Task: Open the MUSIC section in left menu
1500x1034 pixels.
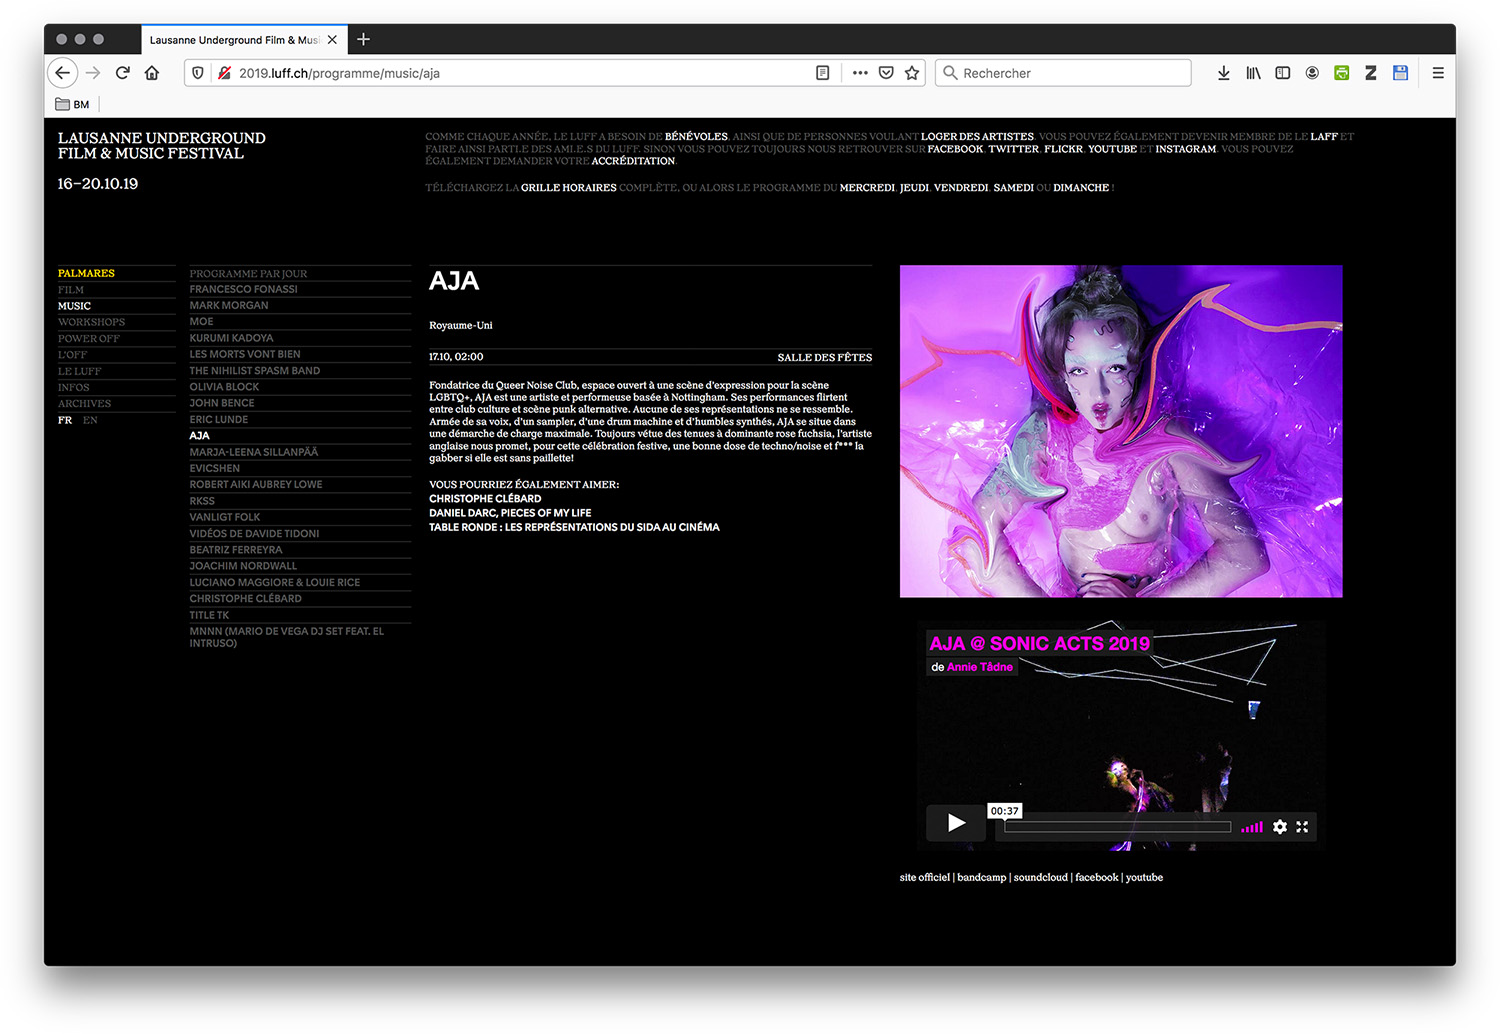Action: pyautogui.click(x=74, y=306)
